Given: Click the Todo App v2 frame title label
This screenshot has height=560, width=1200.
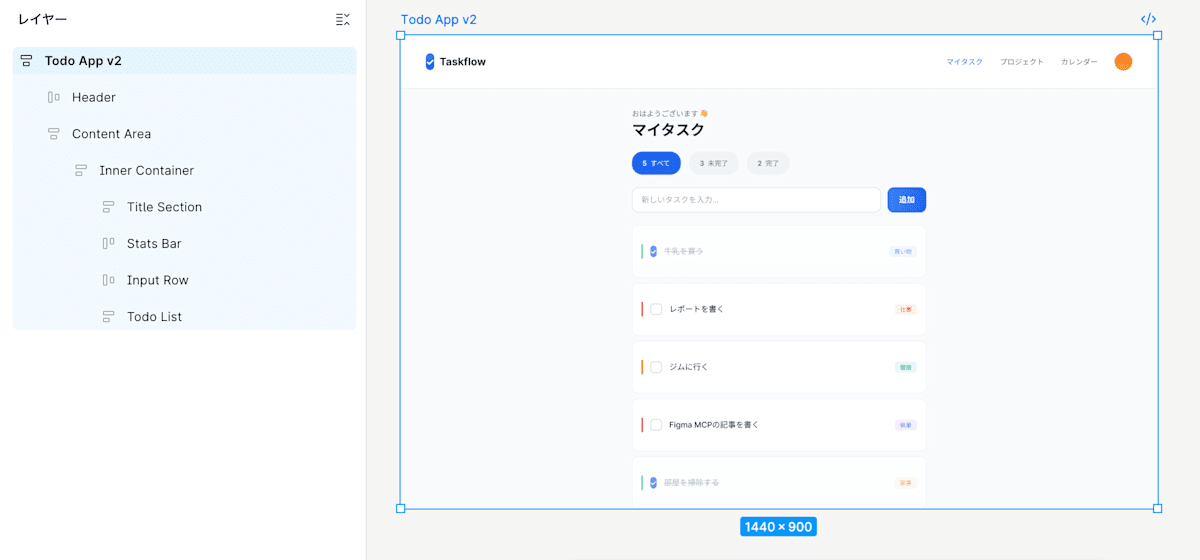Looking at the screenshot, I should [439, 20].
